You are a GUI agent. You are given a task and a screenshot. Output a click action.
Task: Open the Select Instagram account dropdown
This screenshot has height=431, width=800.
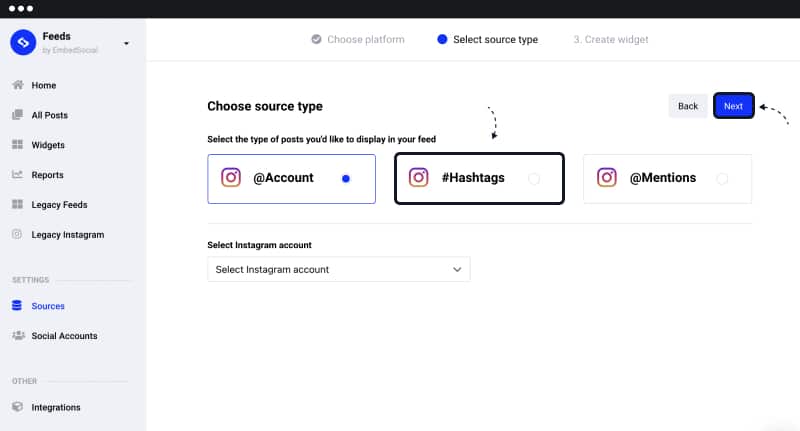point(339,269)
